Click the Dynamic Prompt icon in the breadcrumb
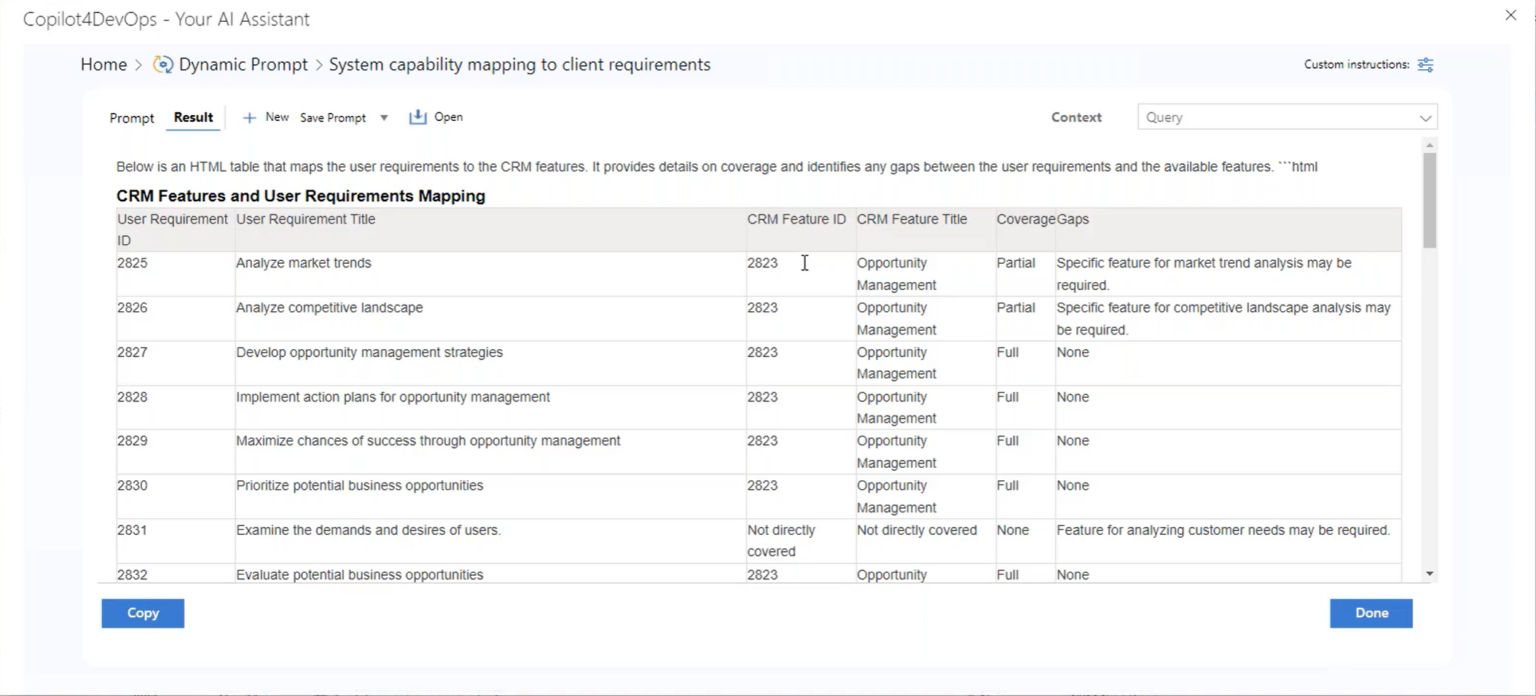This screenshot has width=1536, height=696. [x=161, y=63]
